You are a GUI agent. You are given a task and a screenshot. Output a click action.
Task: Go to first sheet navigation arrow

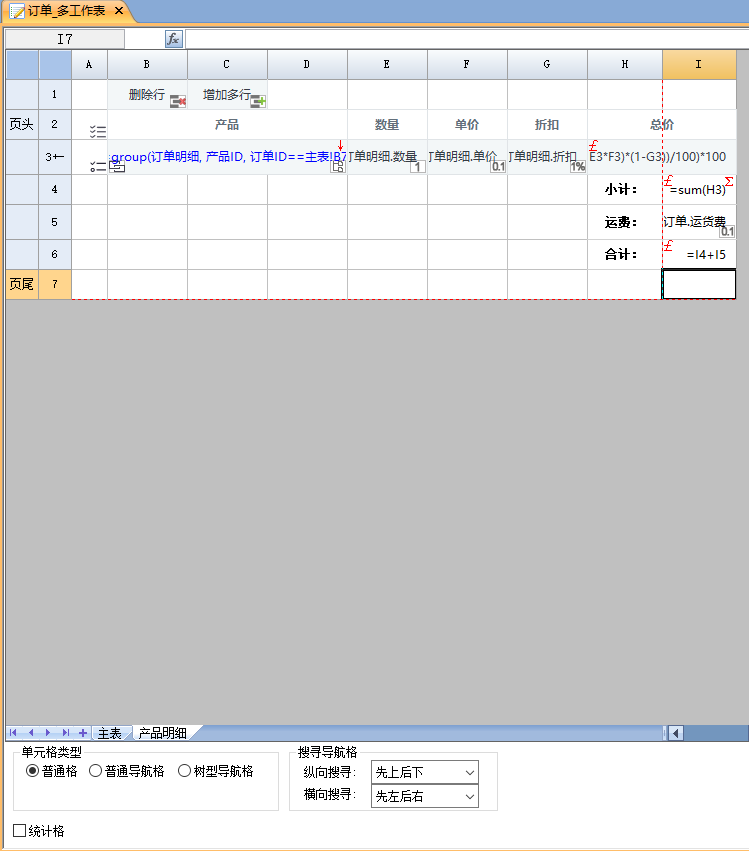15,733
